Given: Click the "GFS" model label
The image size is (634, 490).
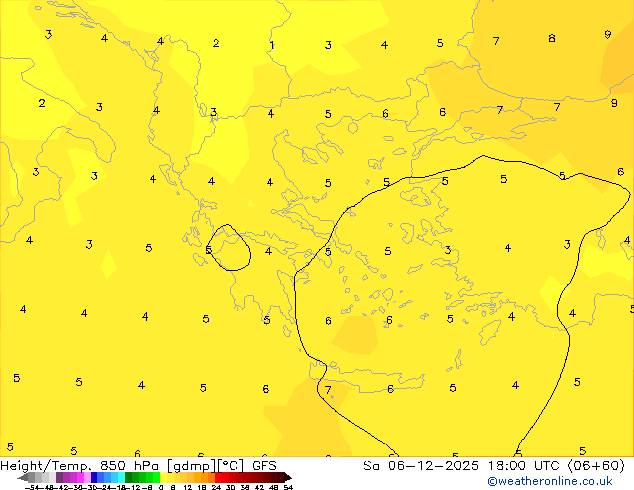Looking at the screenshot, I should point(264,465).
